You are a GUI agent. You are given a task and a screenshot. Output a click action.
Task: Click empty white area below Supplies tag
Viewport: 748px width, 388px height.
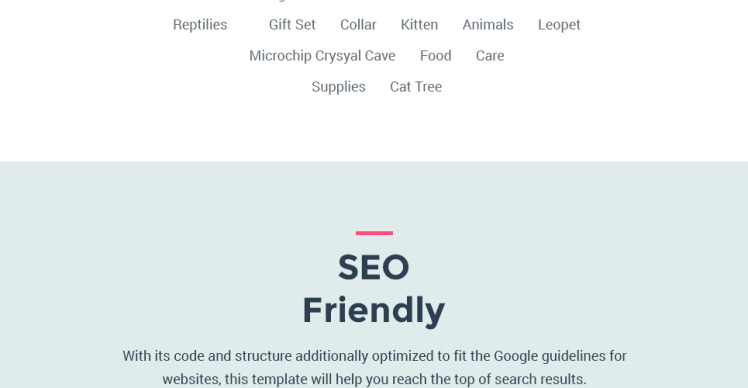coord(338,126)
